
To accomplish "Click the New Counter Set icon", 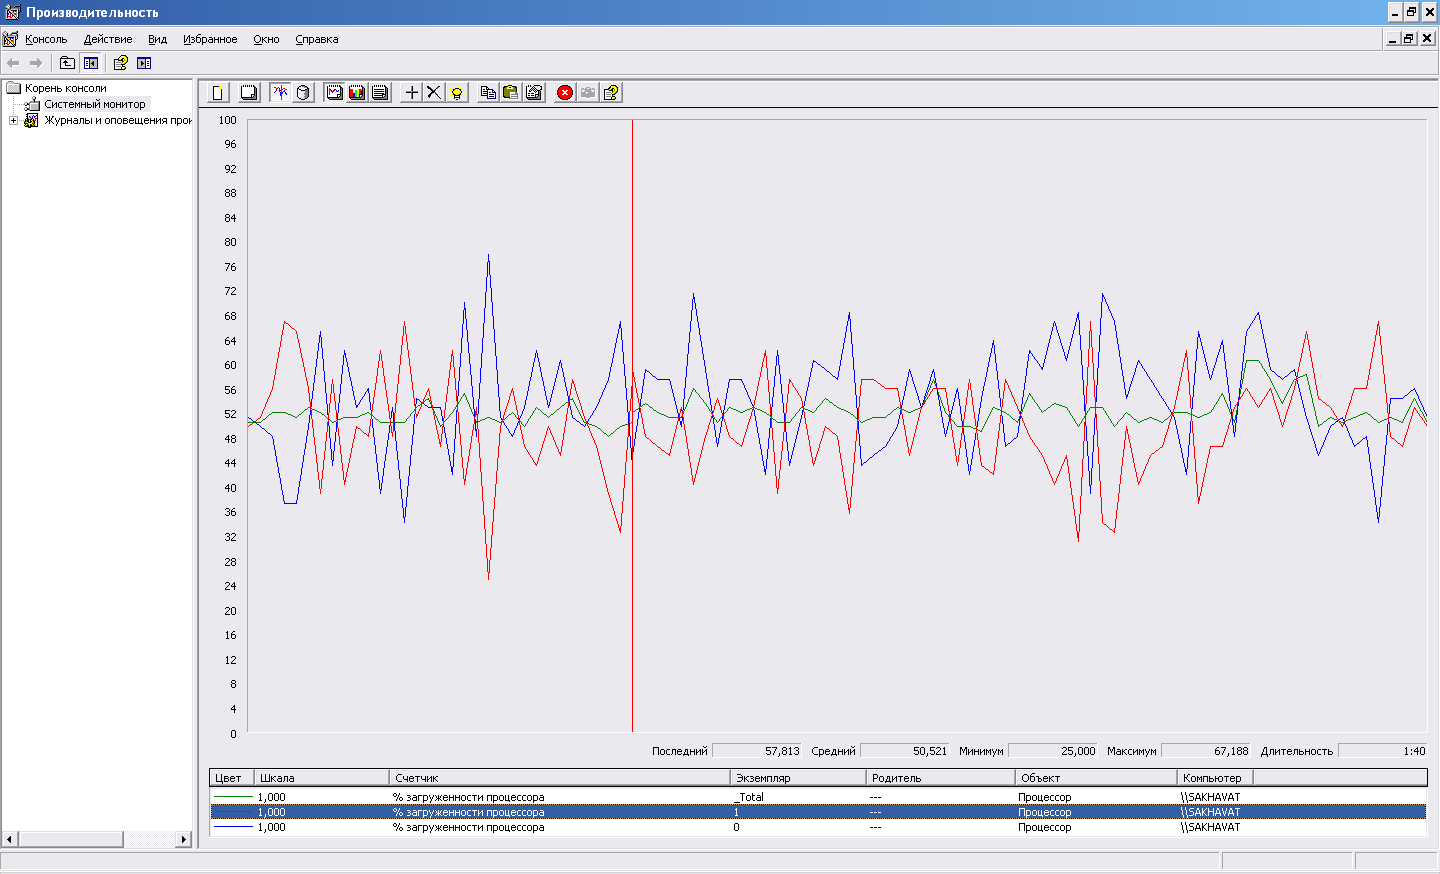I will [x=218, y=93].
